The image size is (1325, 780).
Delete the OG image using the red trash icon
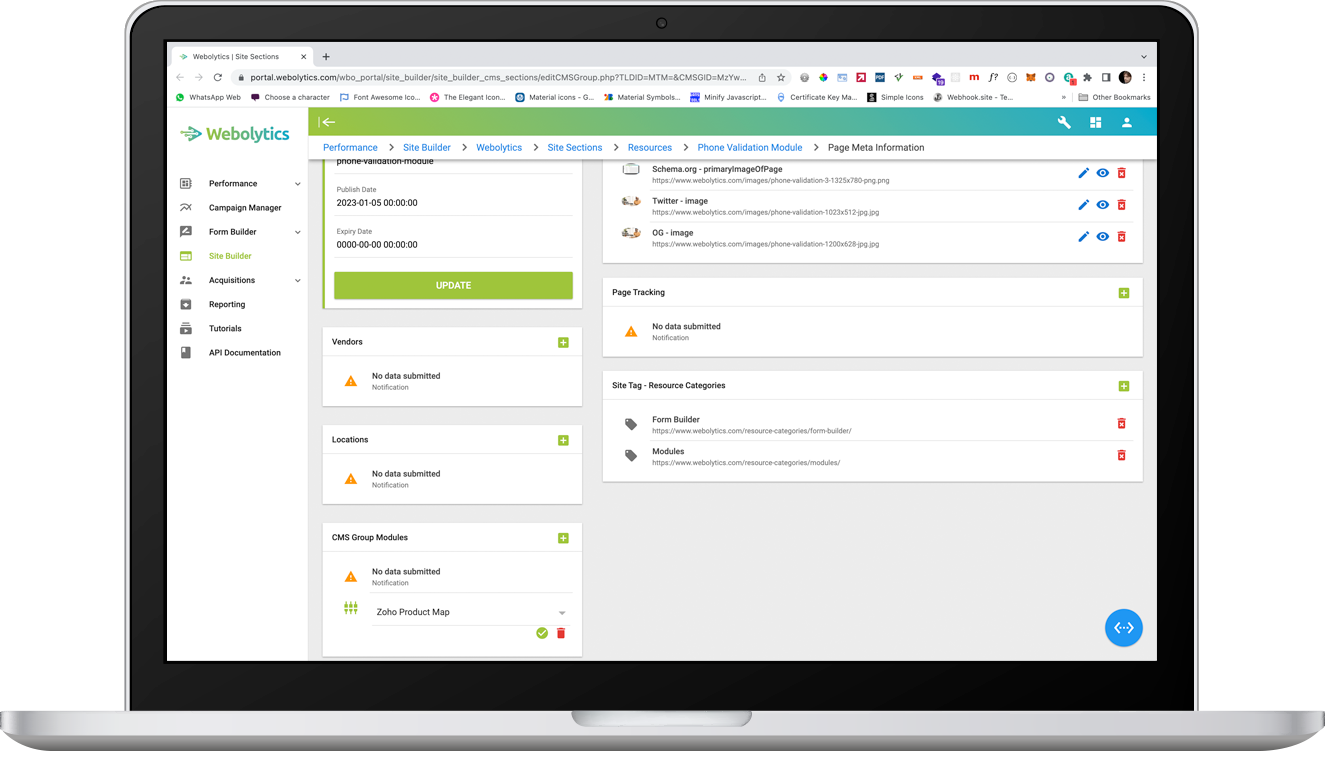tap(1122, 236)
